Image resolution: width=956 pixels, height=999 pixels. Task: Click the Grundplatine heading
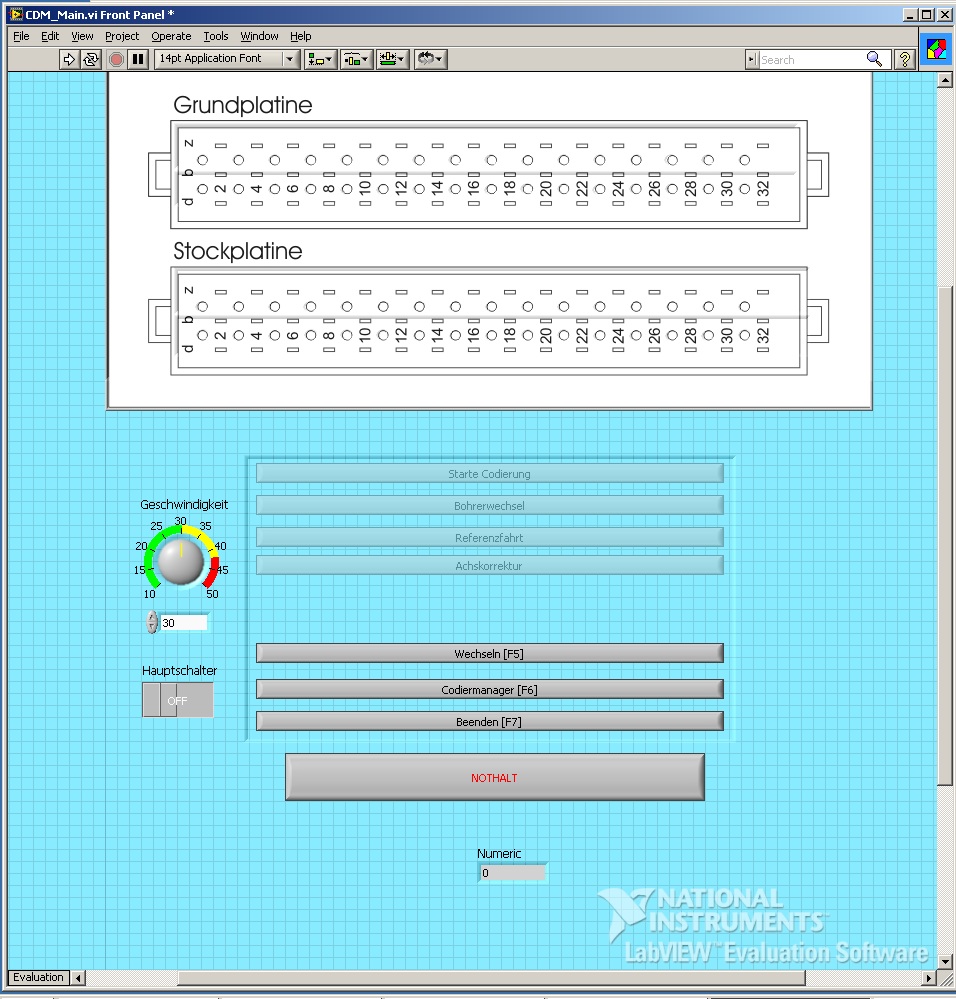[x=243, y=105]
